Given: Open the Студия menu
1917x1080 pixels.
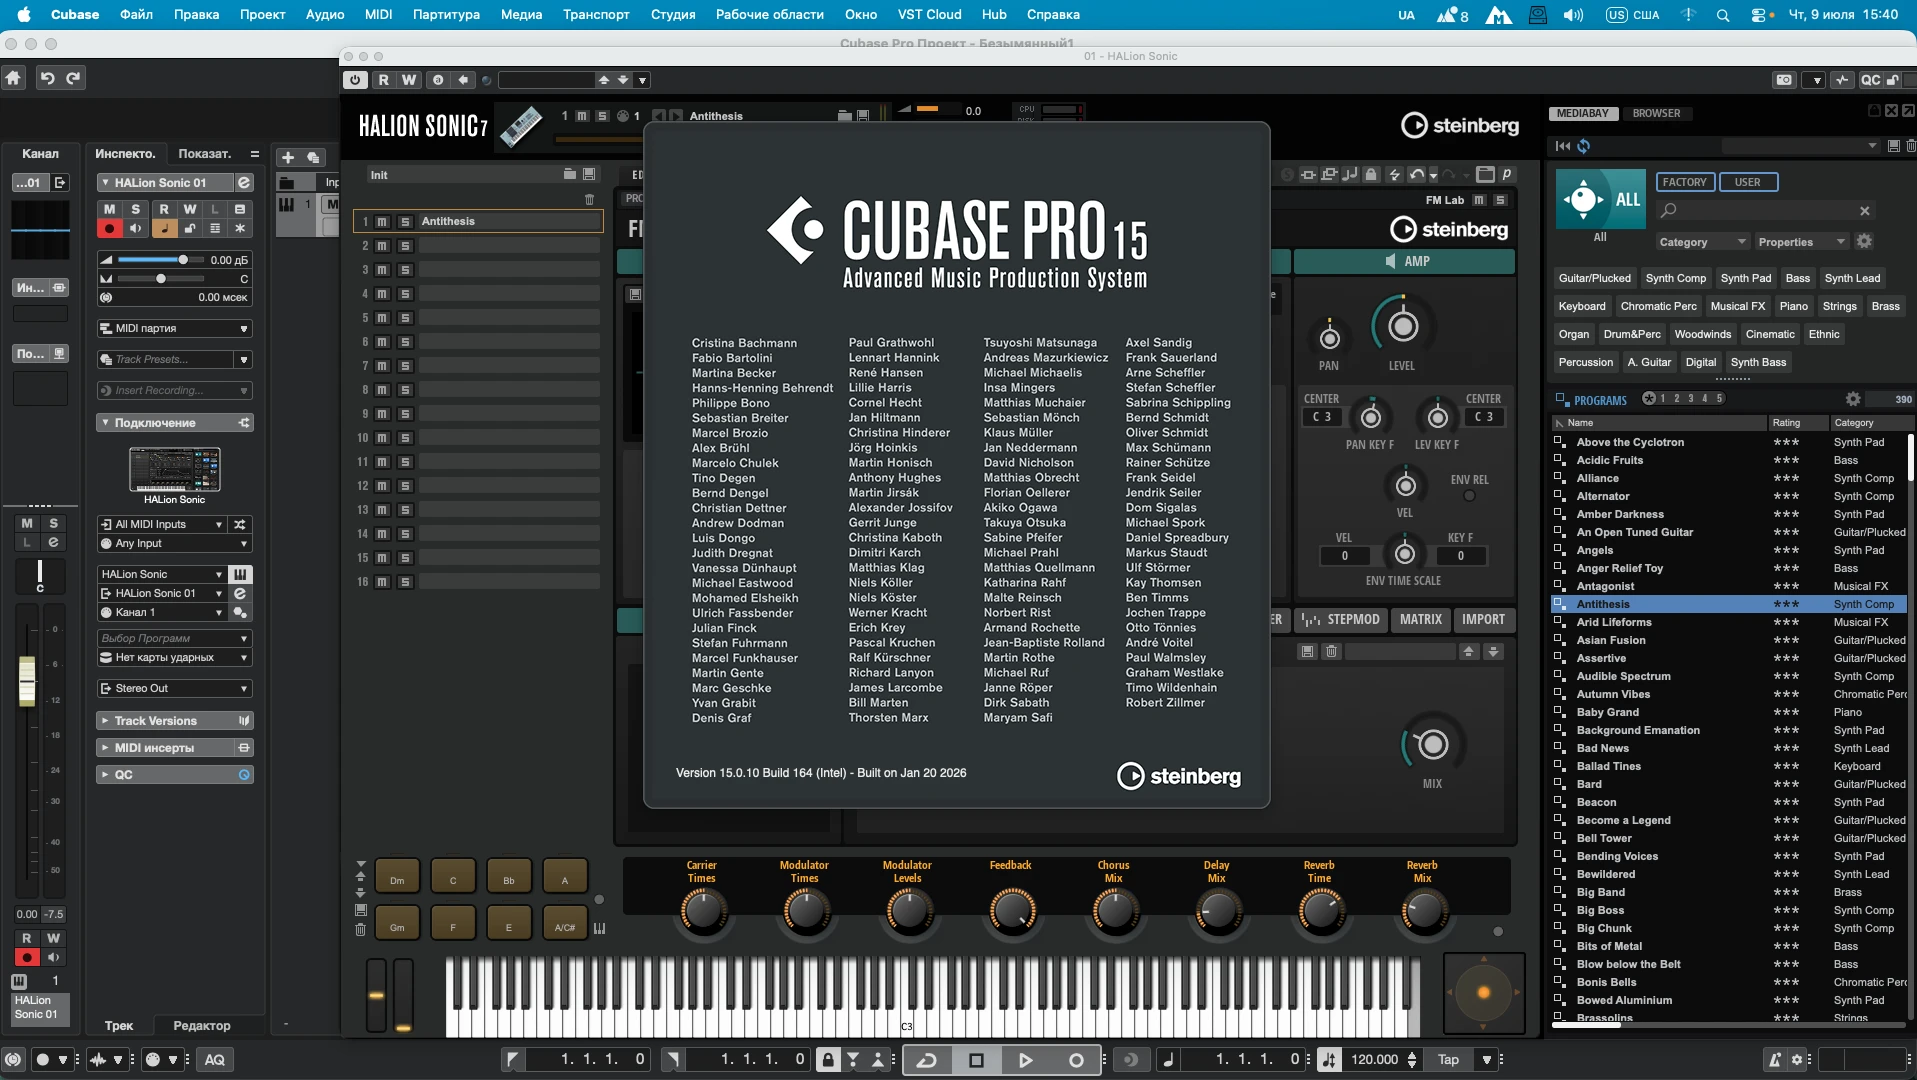Looking at the screenshot, I should click(673, 15).
